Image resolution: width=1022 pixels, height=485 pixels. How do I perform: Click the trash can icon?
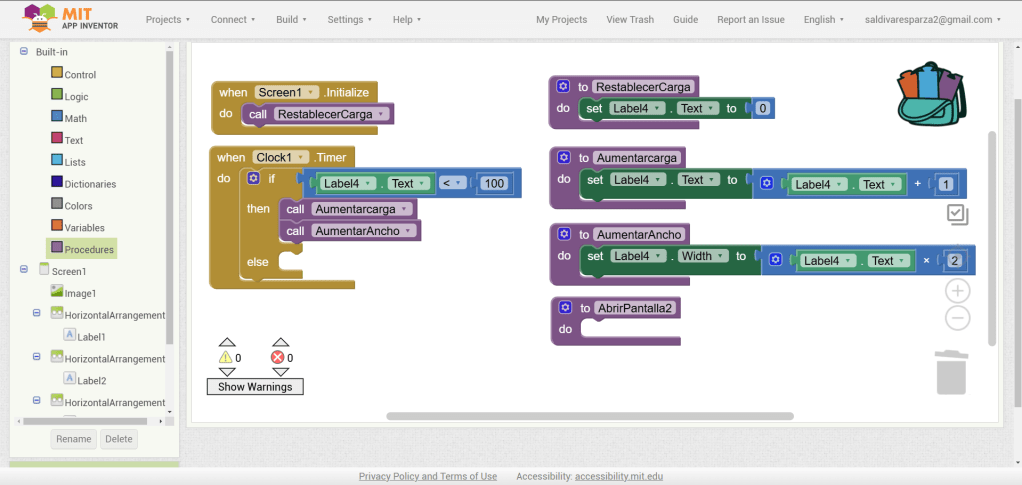(x=951, y=371)
